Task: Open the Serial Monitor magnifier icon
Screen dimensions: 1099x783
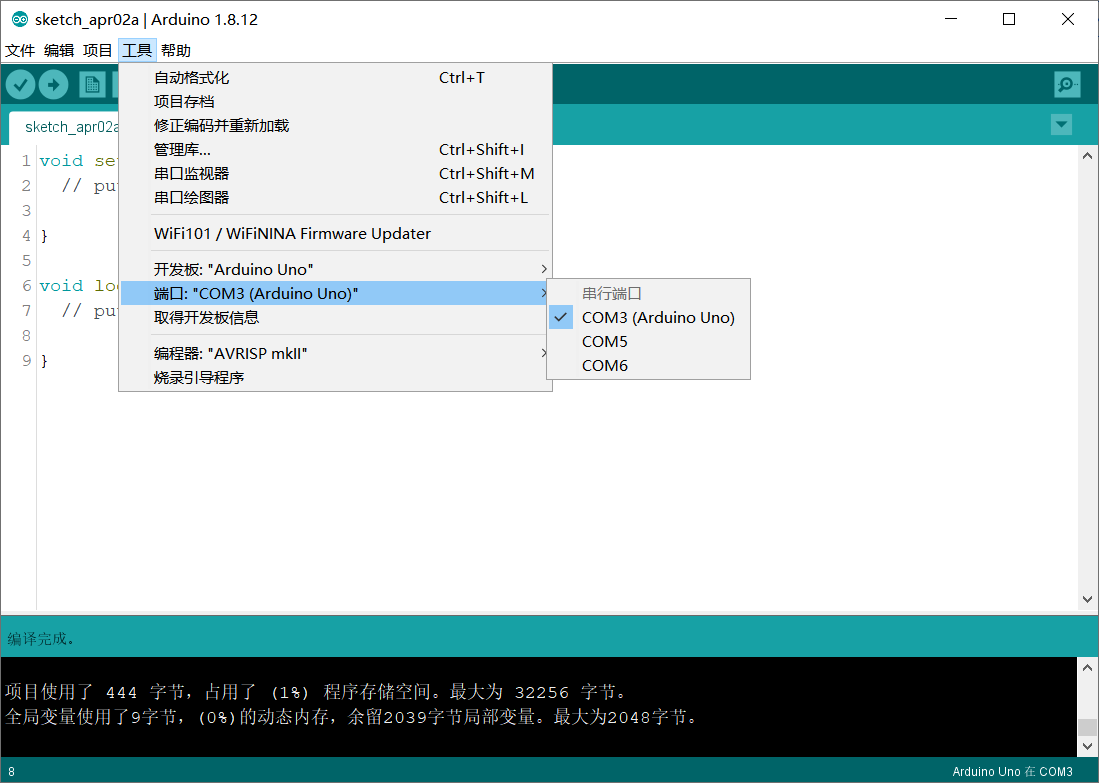Action: [x=1066, y=84]
